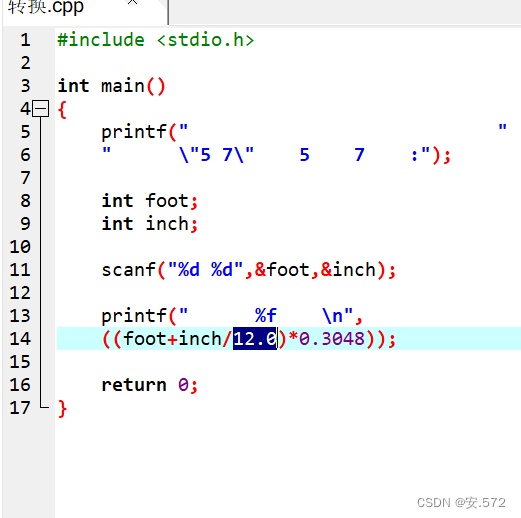This screenshot has width=521, height=518.
Task: Click the 'return 0;' statement
Action: pos(150,385)
